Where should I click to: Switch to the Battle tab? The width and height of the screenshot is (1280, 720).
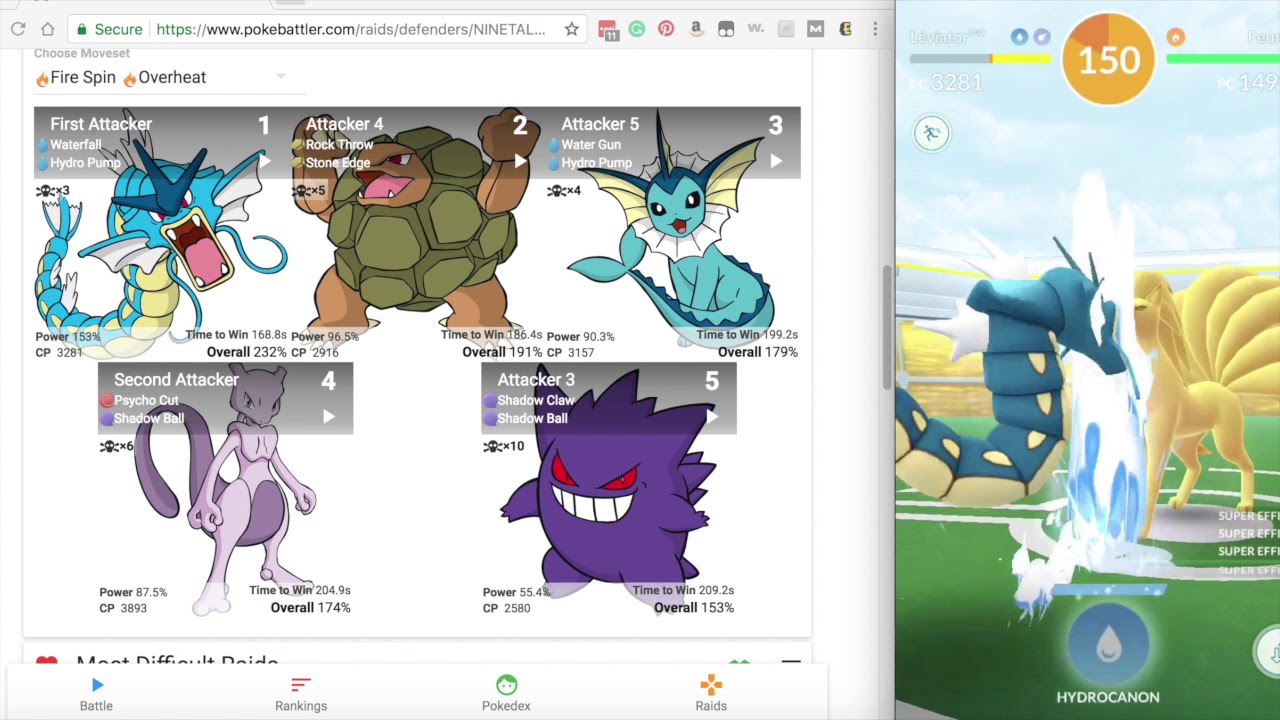point(96,694)
